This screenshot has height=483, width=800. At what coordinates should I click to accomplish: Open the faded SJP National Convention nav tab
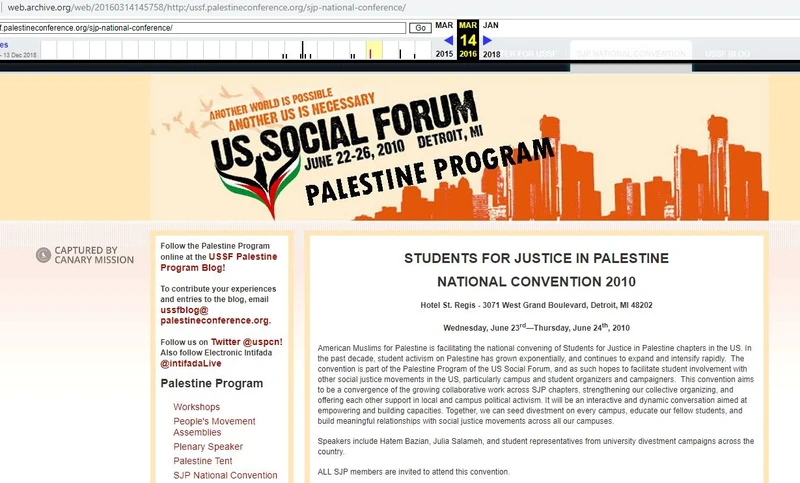631,54
